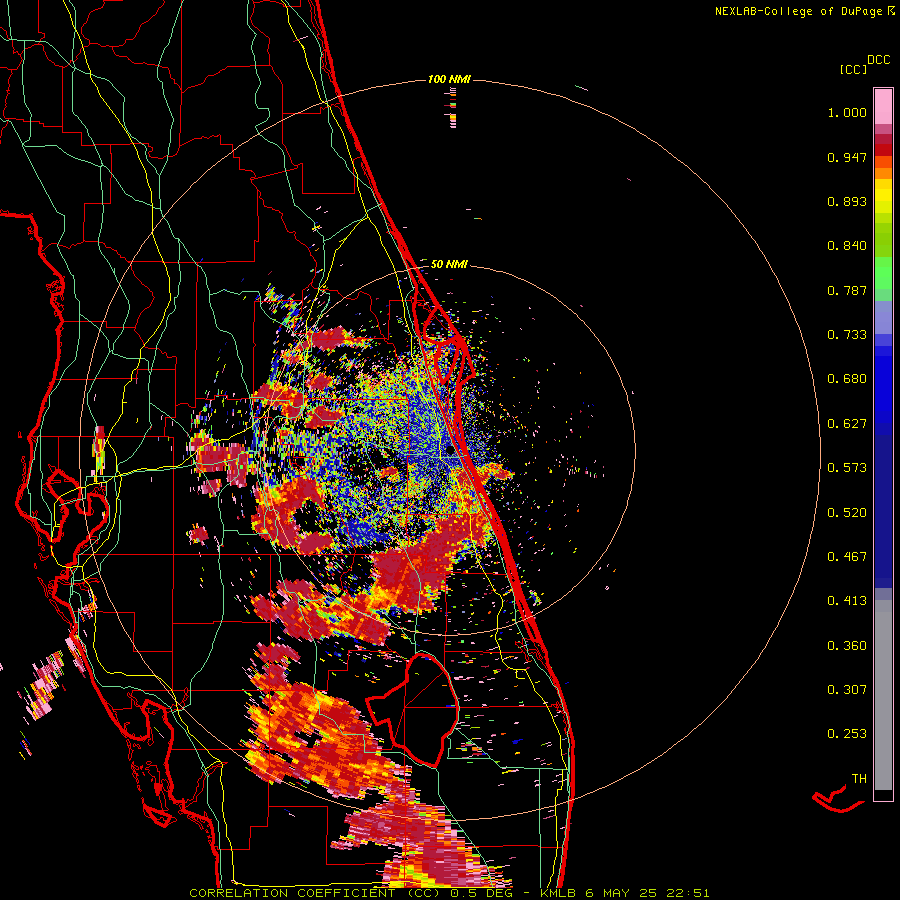Select the 0.573 scale value
Viewport: 900px width, 900px height.
pyautogui.click(x=847, y=468)
